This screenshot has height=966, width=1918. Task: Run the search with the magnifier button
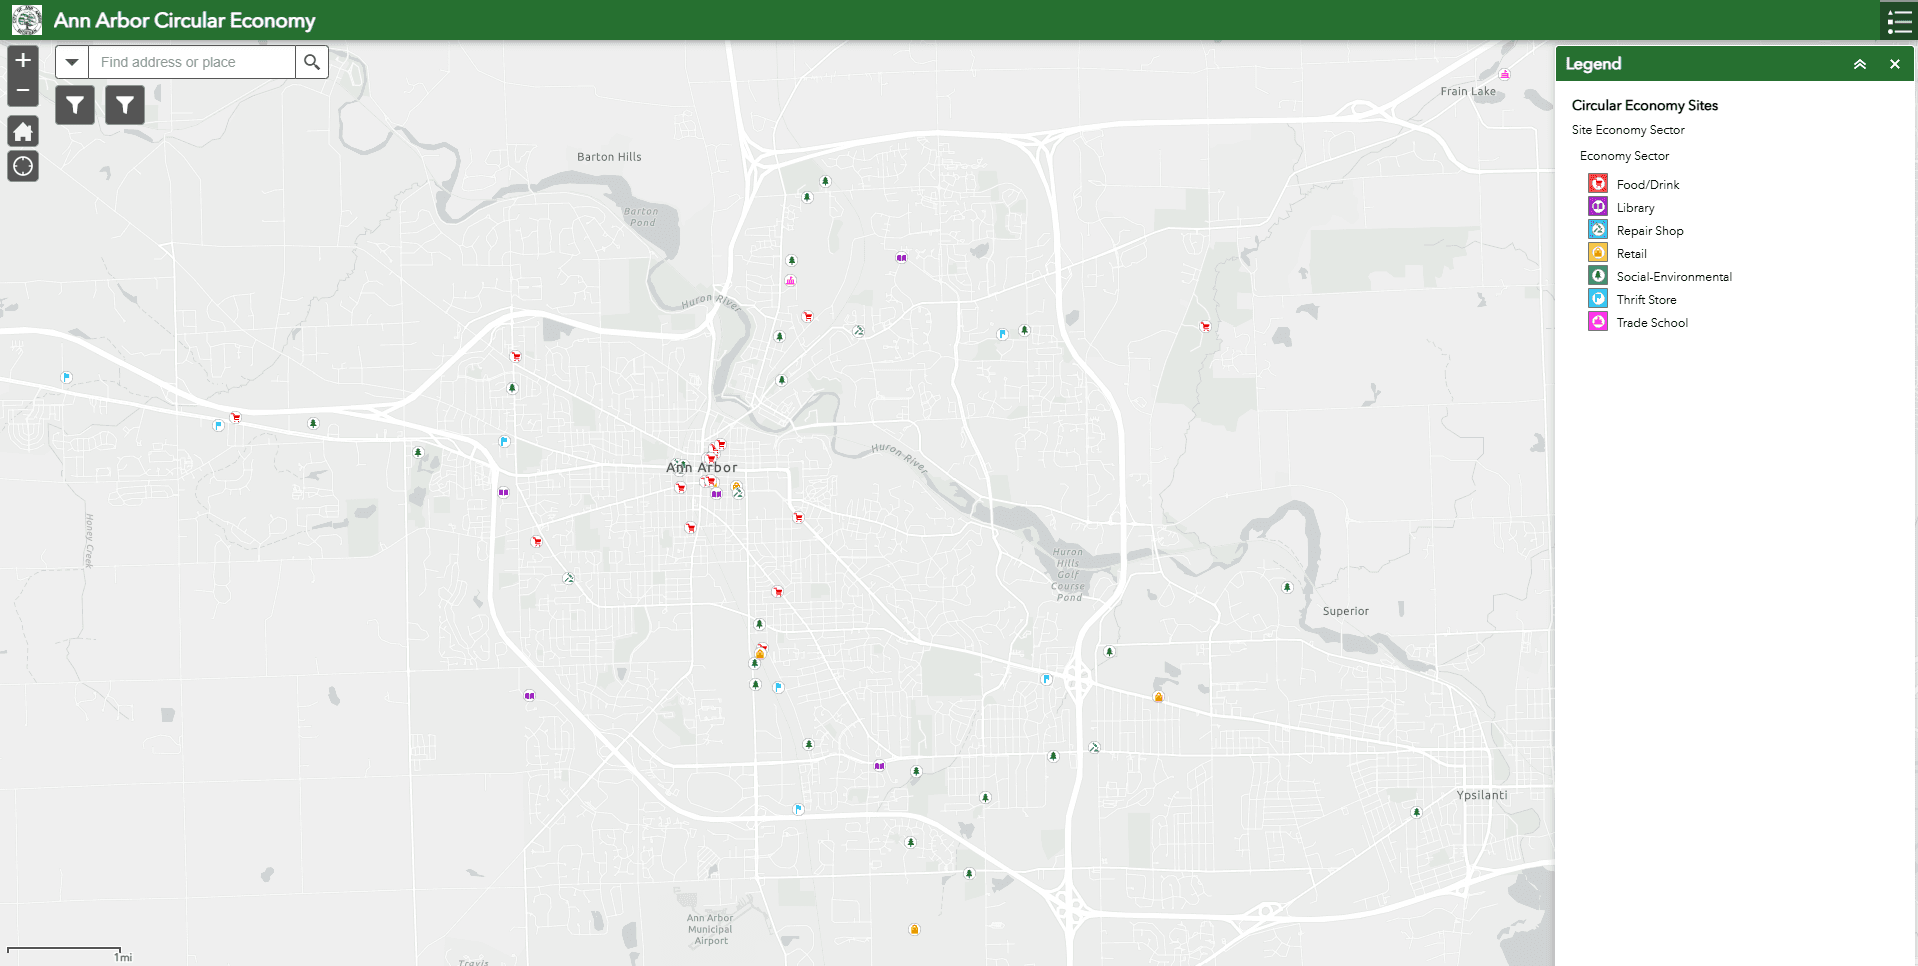coord(311,61)
